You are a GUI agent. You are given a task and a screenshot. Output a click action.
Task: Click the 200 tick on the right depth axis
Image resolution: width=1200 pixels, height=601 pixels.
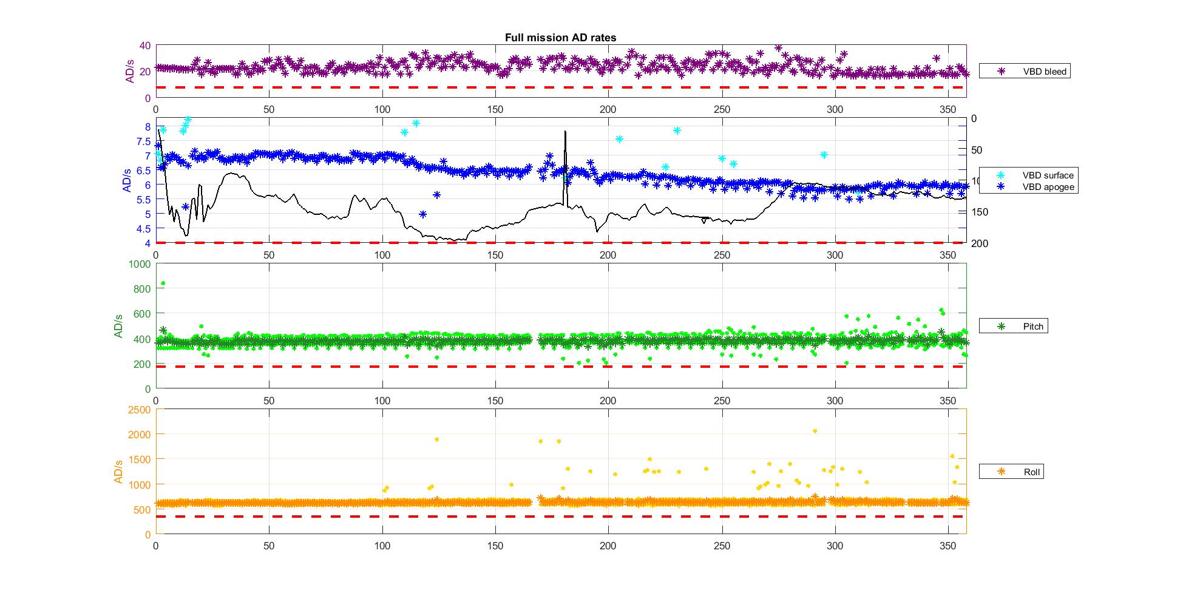[x=980, y=243]
